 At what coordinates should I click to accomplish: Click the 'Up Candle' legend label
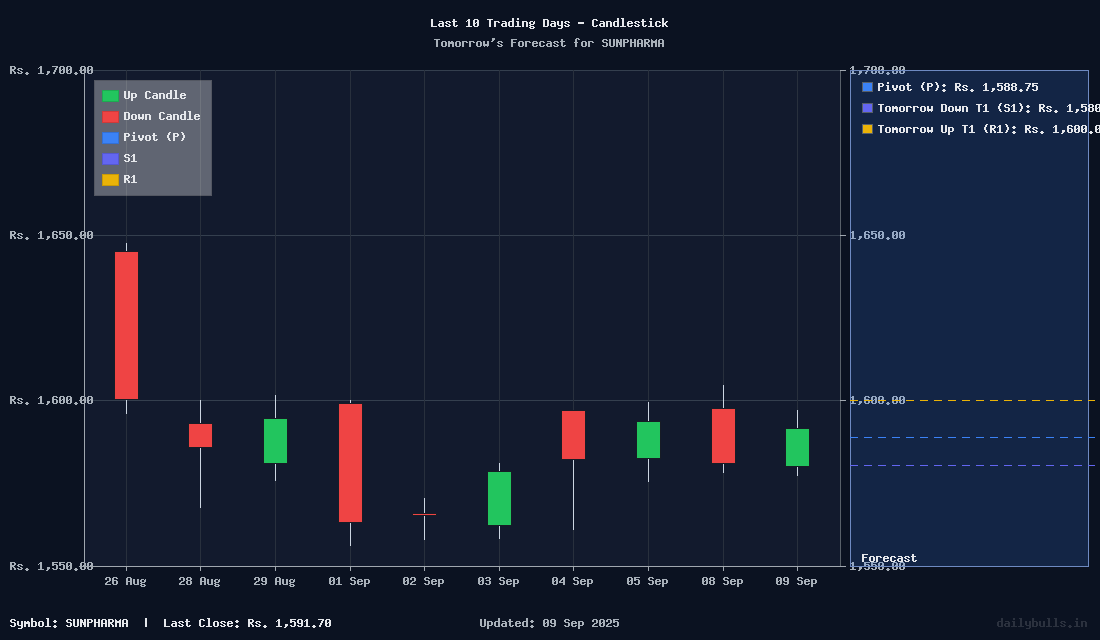tap(155, 95)
